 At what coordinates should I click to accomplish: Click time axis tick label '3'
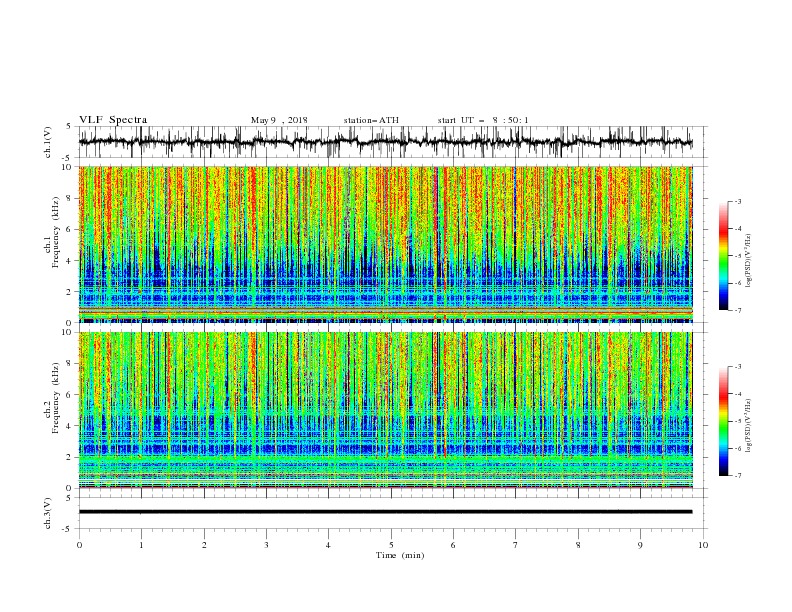click(x=266, y=545)
